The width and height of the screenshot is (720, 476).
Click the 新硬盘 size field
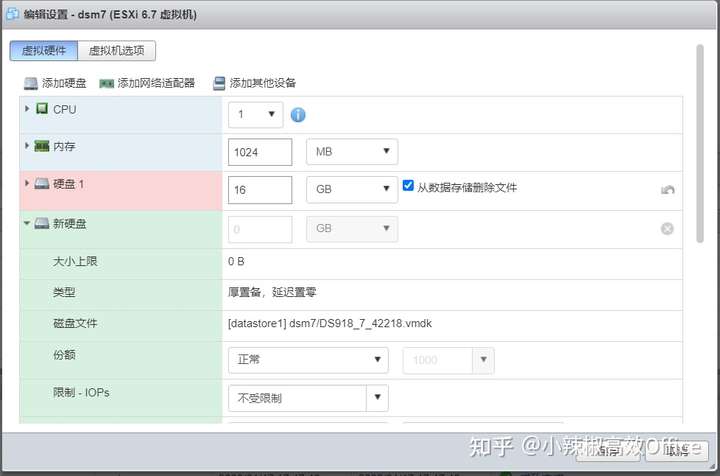click(260, 229)
